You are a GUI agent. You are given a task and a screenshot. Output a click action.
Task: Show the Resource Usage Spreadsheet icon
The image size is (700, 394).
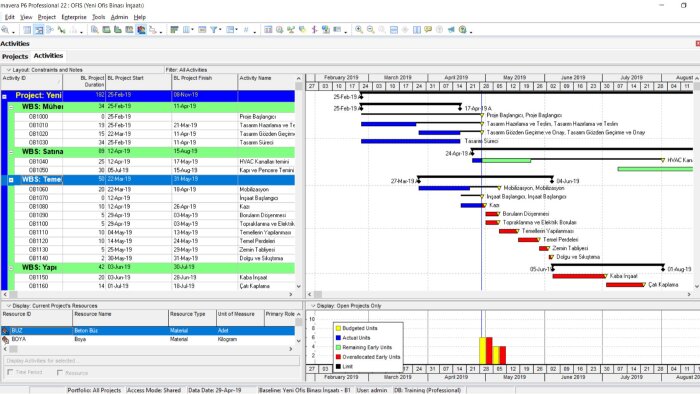[x=129, y=30]
